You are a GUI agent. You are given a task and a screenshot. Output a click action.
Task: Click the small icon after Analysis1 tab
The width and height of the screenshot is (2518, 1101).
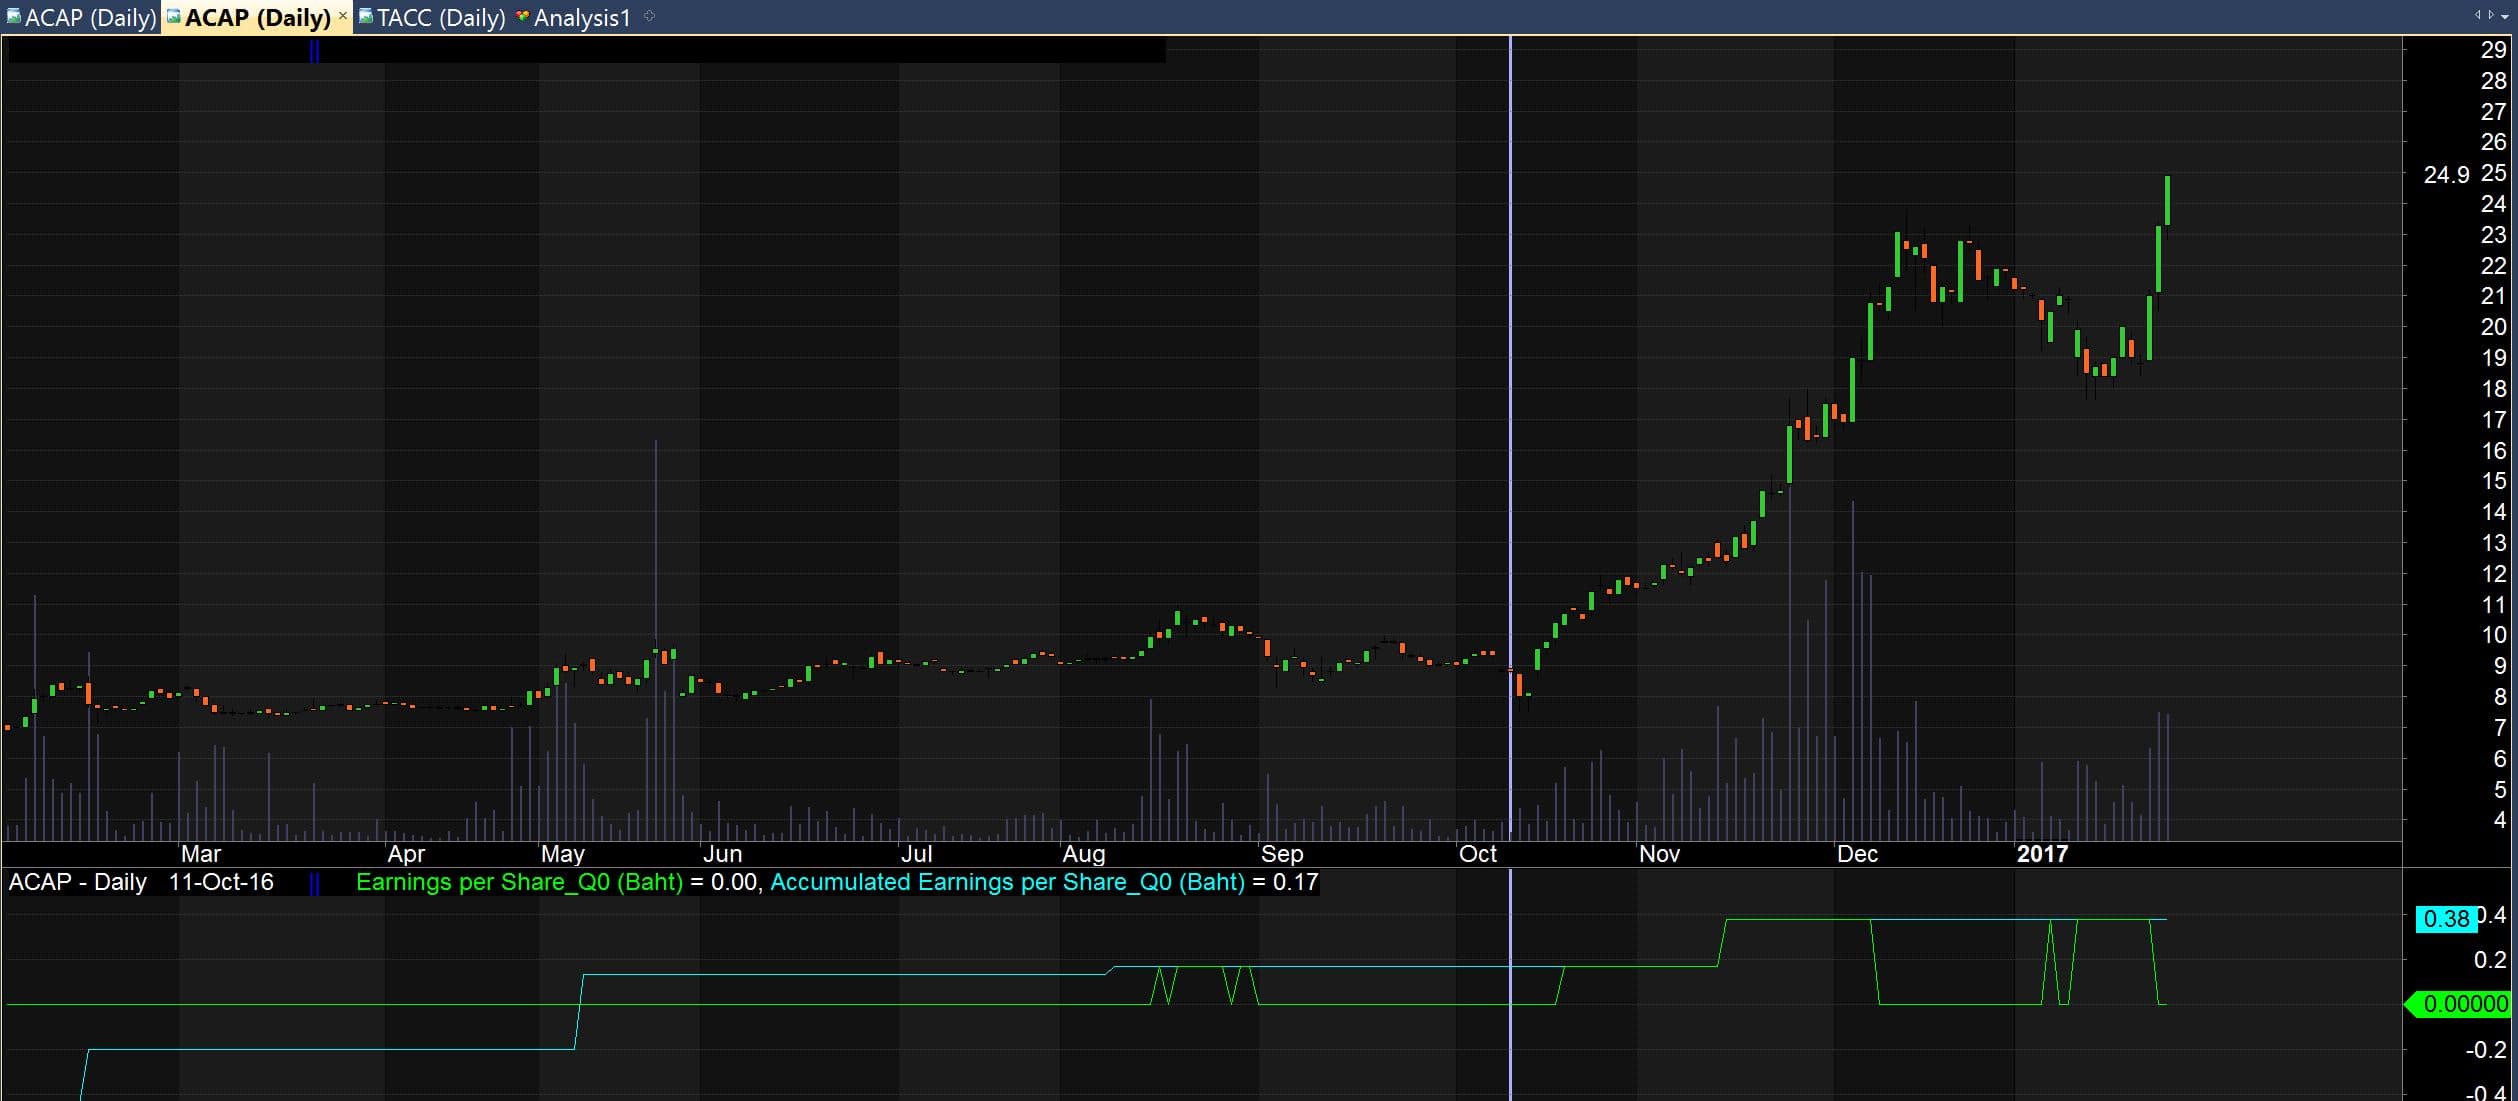click(x=649, y=16)
